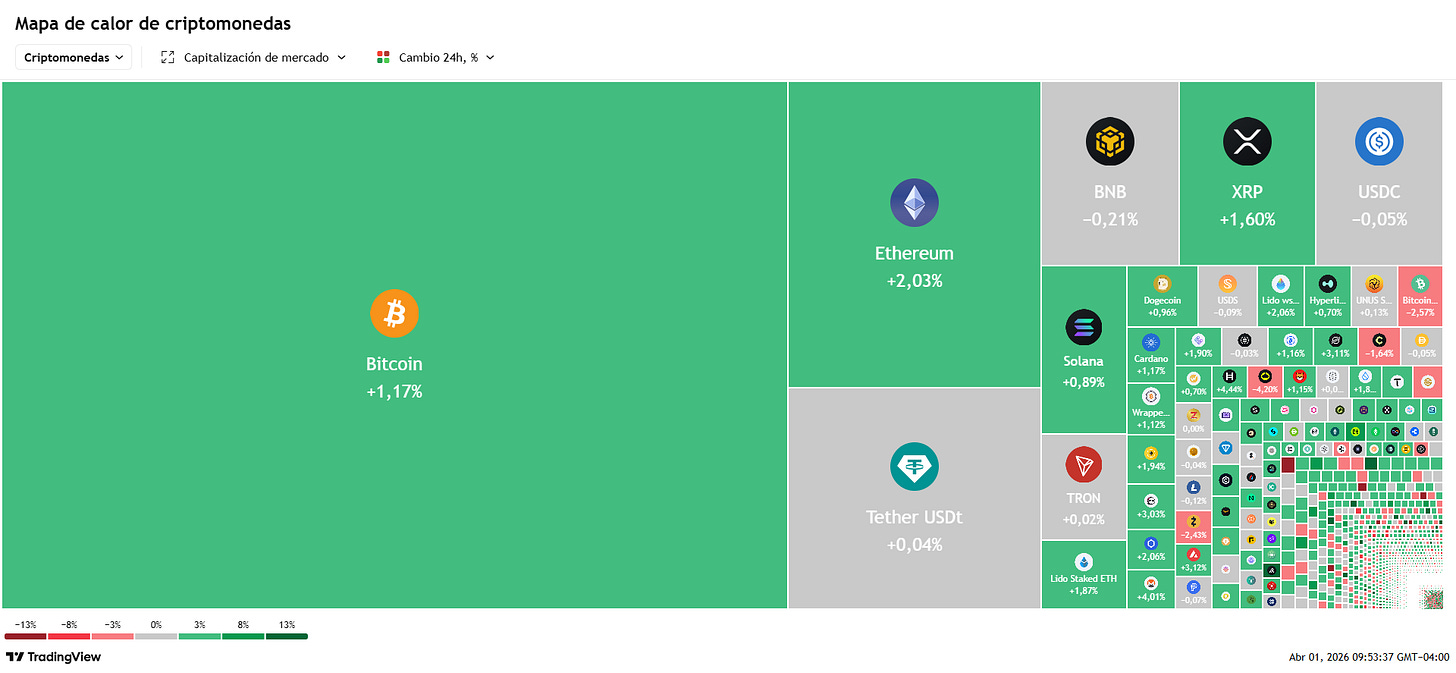Select the 0% gray legend swatch
Image resolution: width=1456 pixels, height=673 pixels.
[x=156, y=636]
